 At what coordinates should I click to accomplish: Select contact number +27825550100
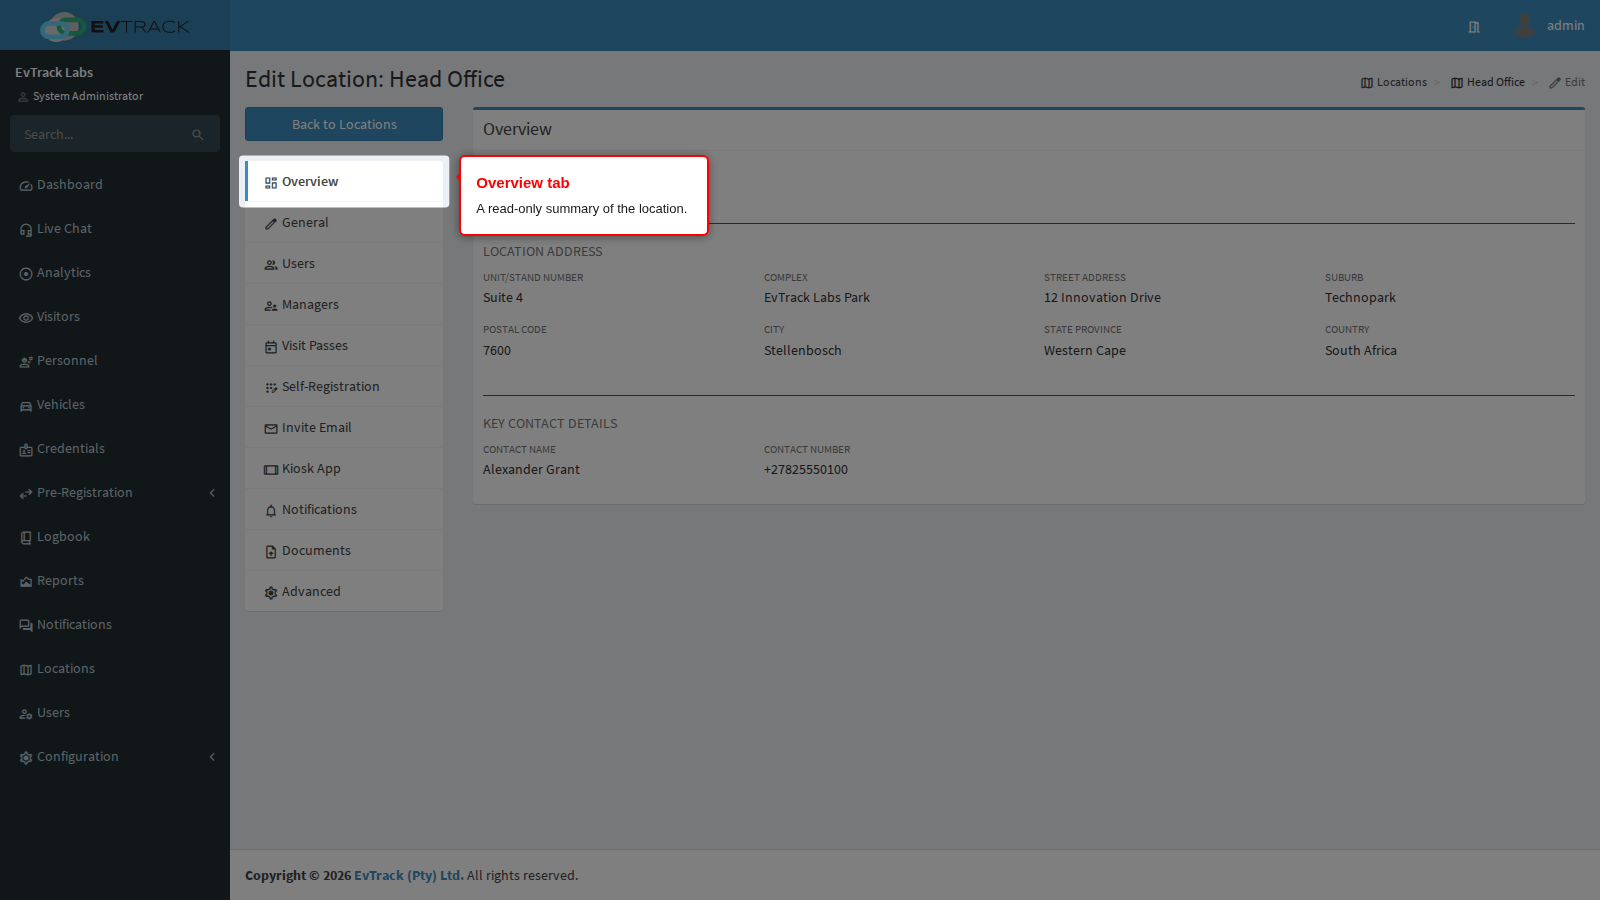click(806, 470)
